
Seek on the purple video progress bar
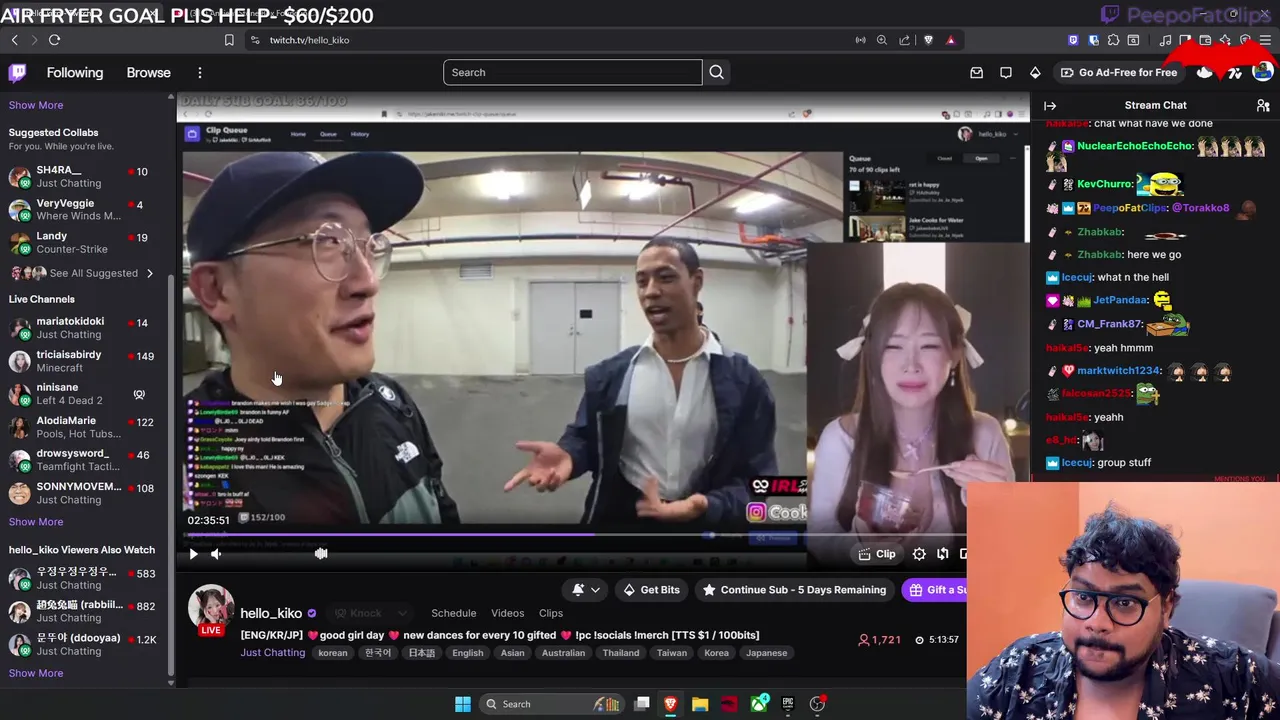point(575,535)
